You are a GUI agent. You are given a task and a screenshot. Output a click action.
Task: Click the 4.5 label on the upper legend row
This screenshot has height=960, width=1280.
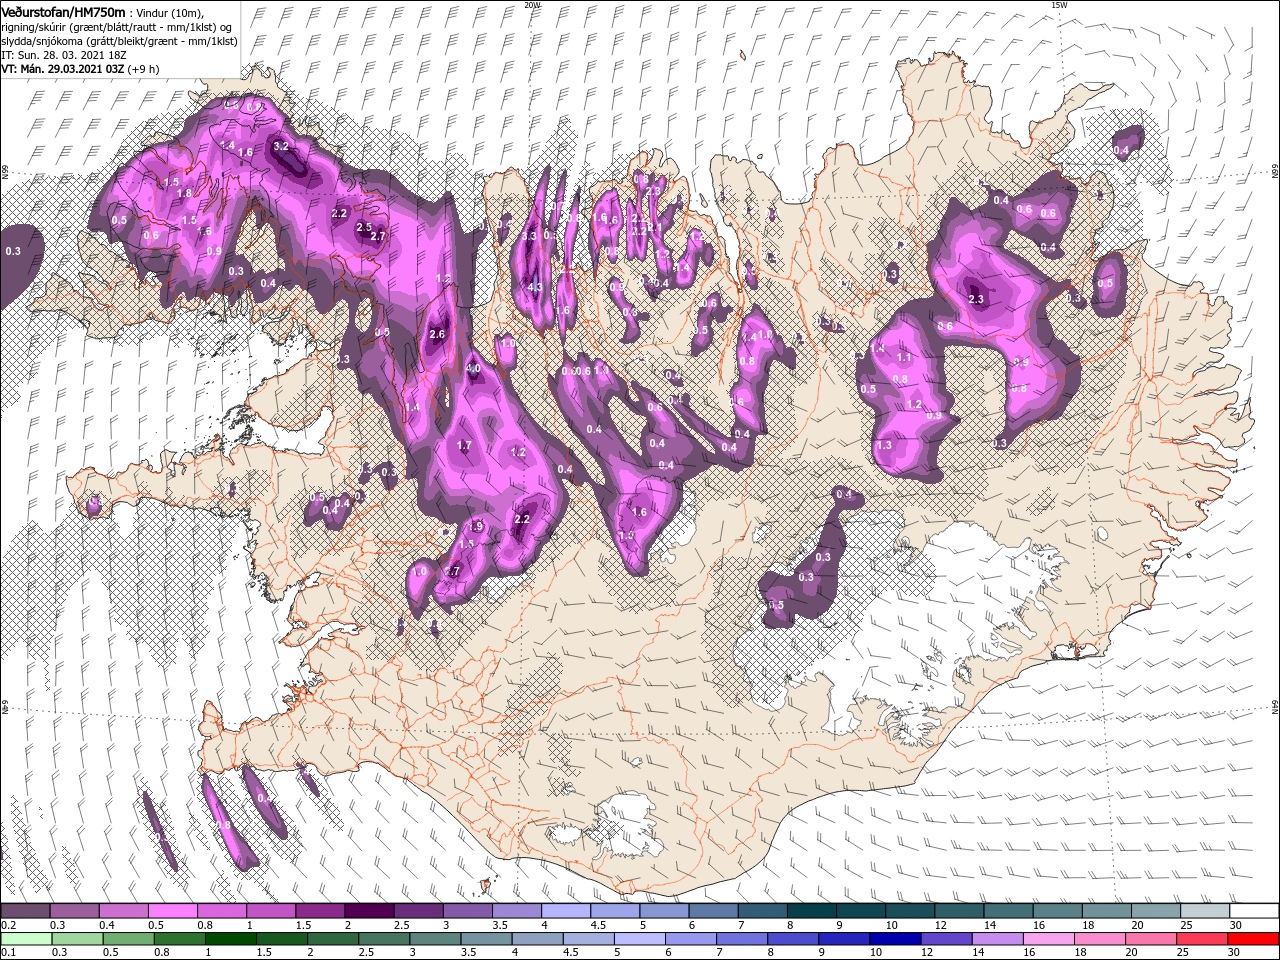pyautogui.click(x=597, y=925)
